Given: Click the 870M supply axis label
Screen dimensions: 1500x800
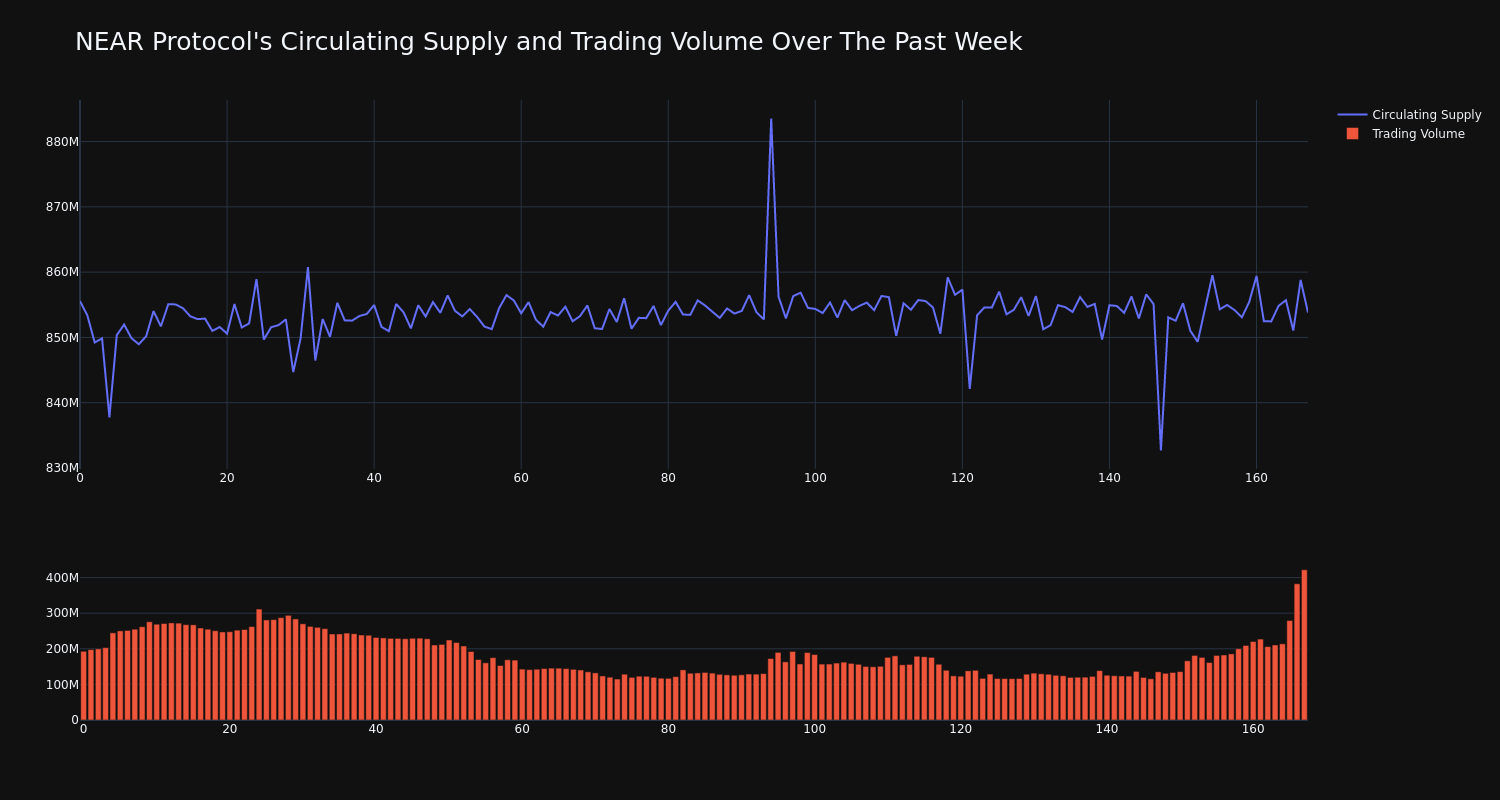Looking at the screenshot, I should point(62,207).
